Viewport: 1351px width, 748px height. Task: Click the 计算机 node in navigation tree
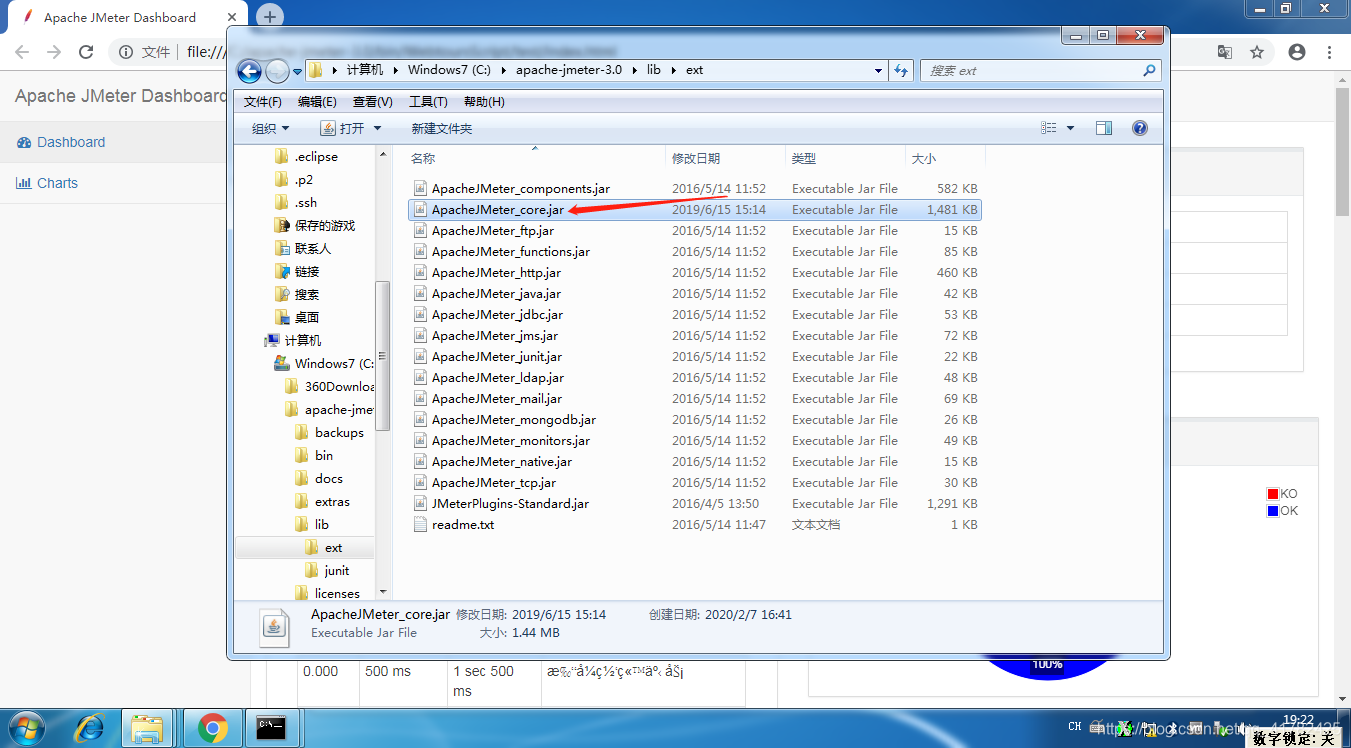(x=303, y=340)
